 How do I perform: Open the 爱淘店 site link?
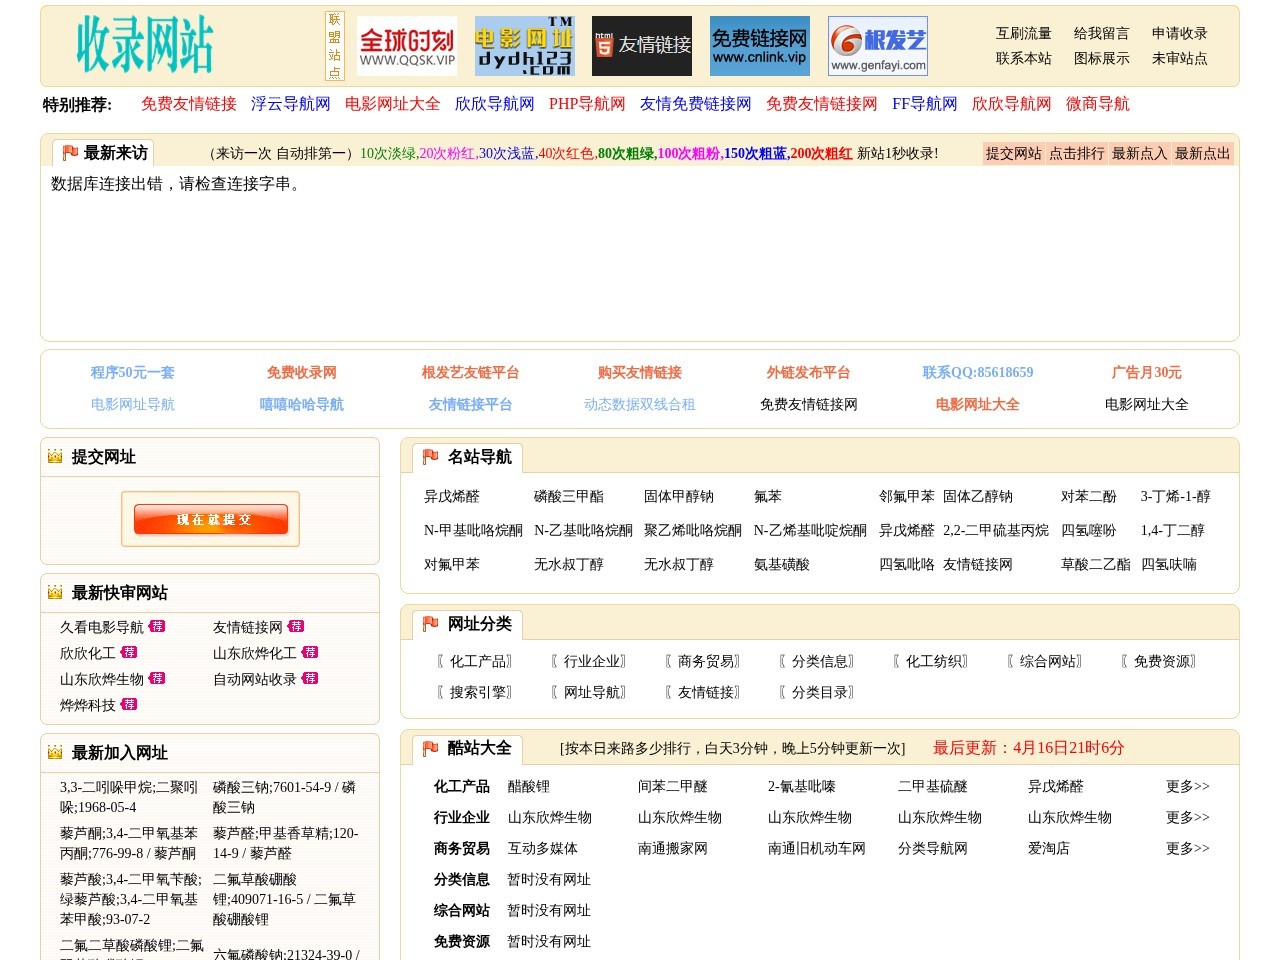coord(1049,848)
